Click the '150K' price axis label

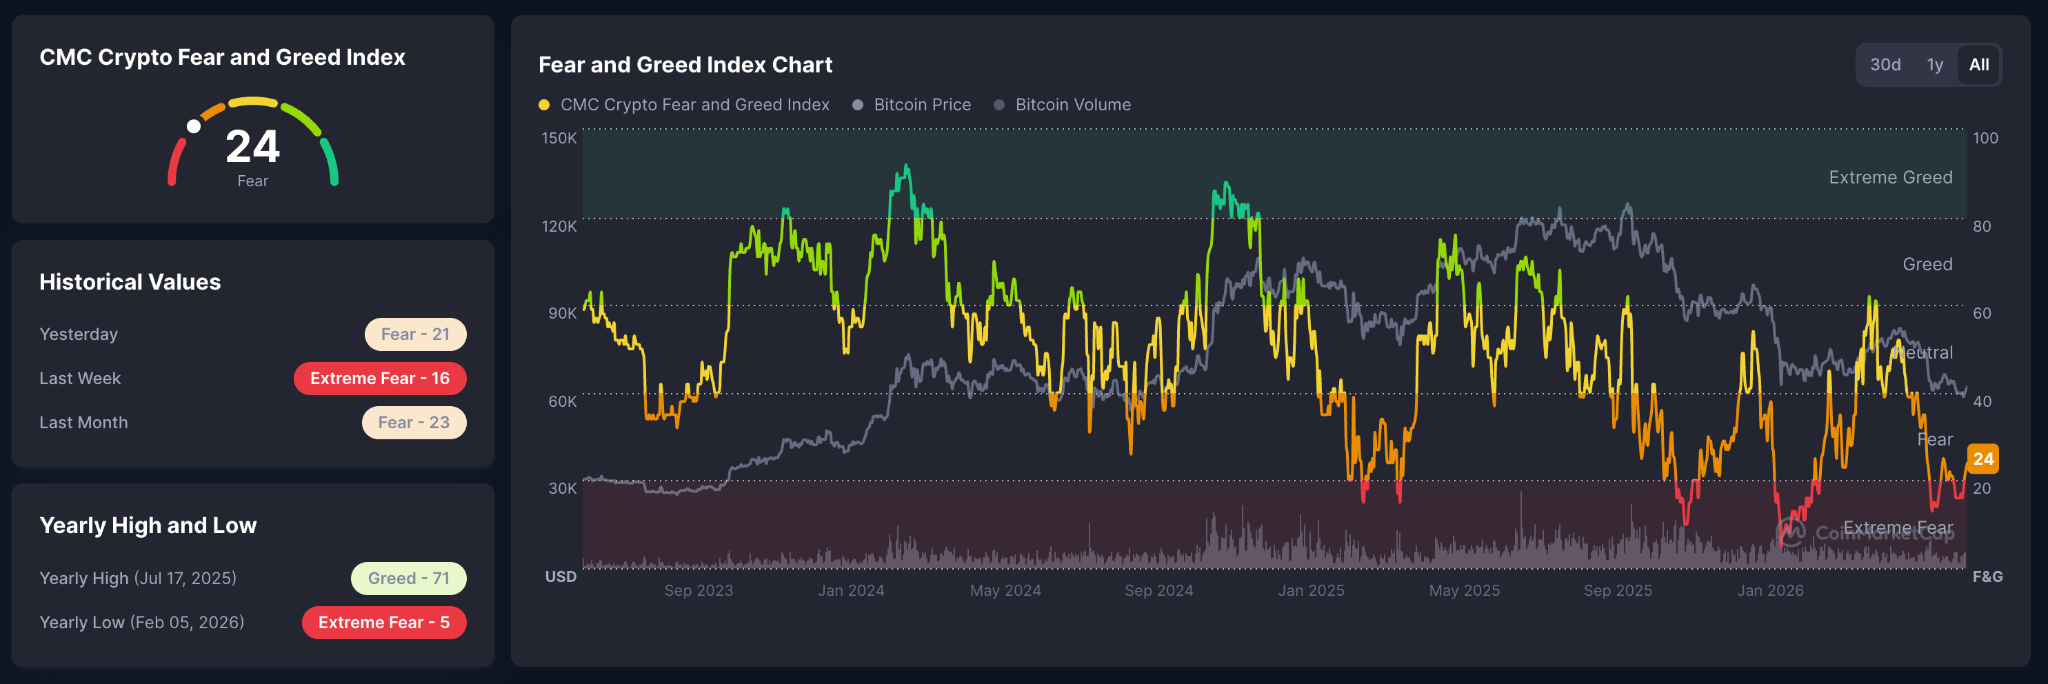(559, 138)
